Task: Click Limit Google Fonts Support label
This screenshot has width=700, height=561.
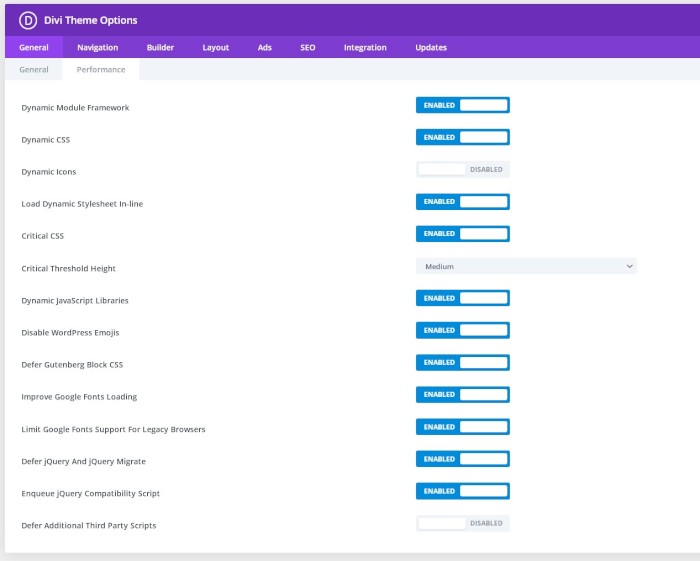Action: point(113,429)
